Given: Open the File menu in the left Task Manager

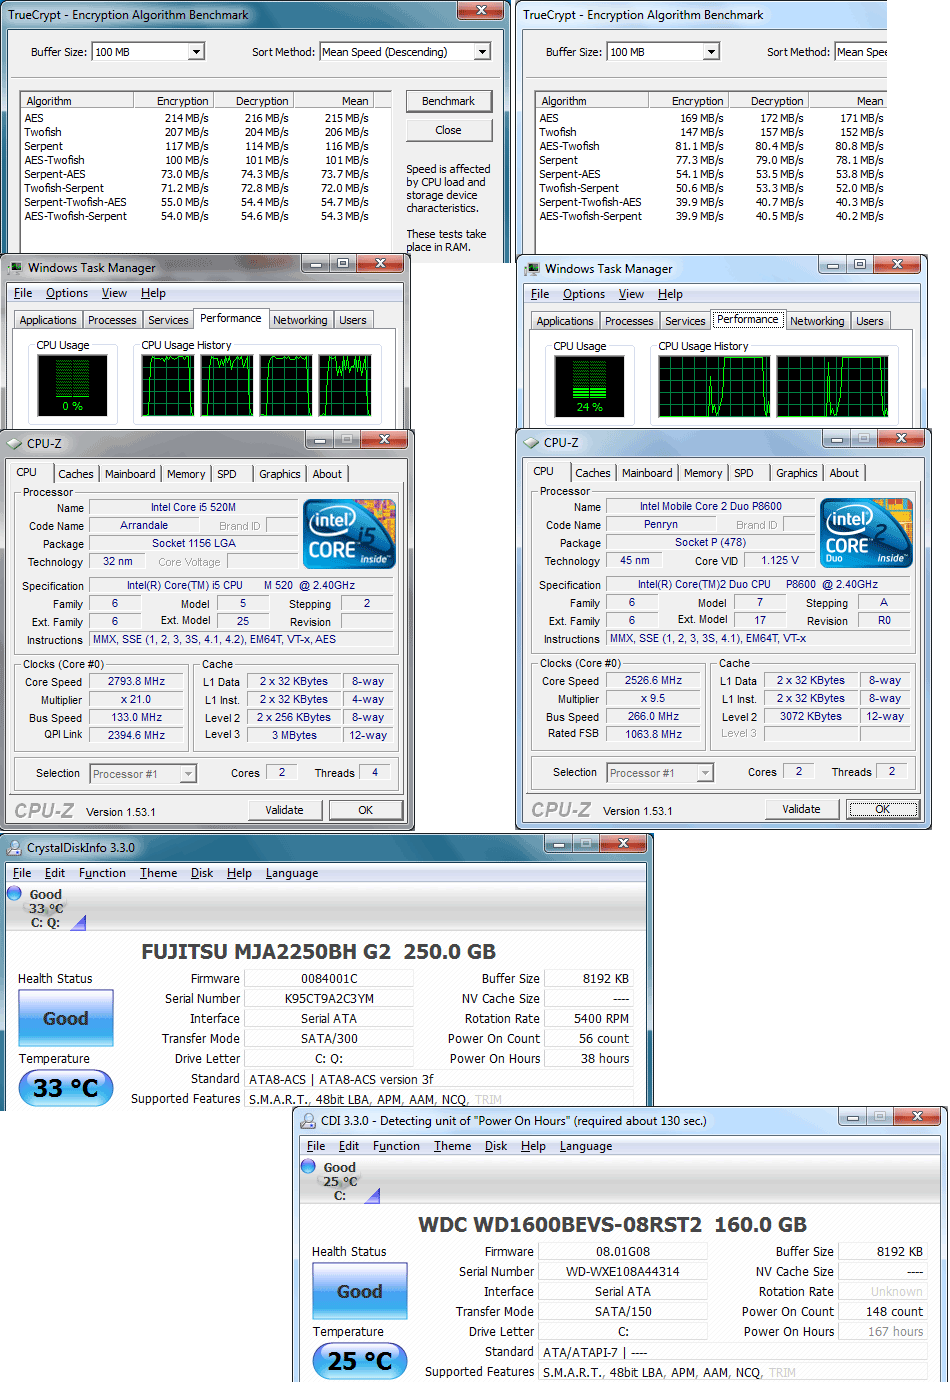Looking at the screenshot, I should pyautogui.click(x=23, y=293).
